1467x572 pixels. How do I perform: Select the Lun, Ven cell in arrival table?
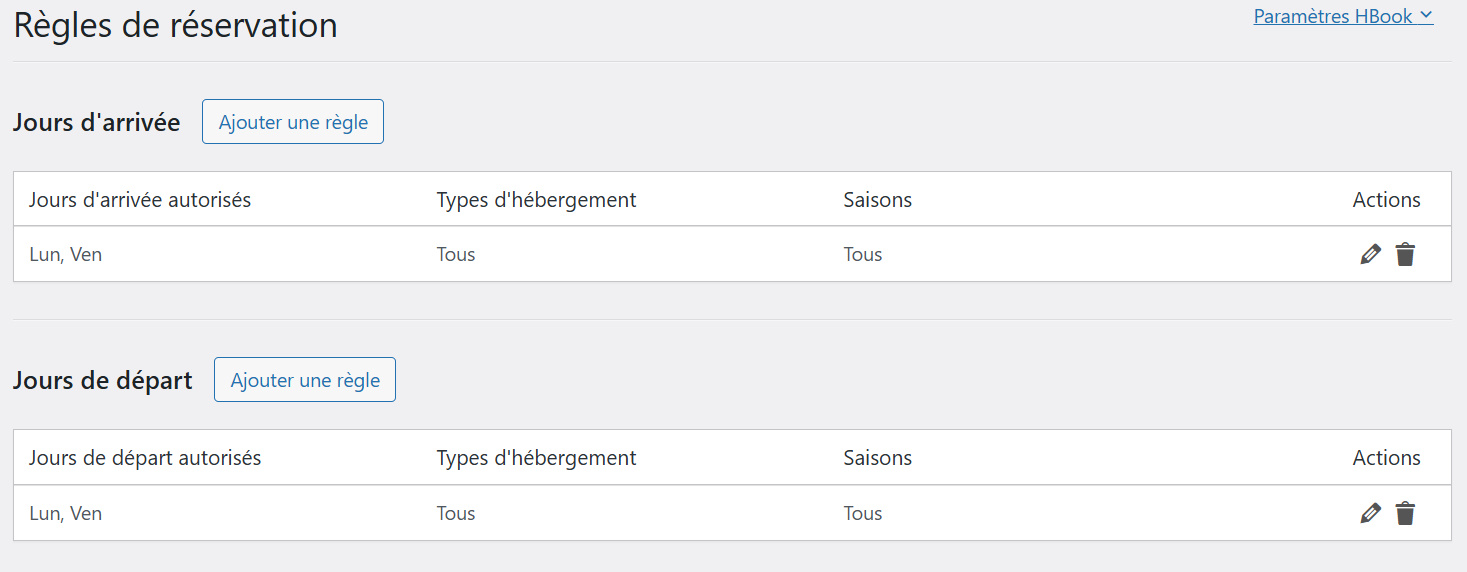point(66,255)
